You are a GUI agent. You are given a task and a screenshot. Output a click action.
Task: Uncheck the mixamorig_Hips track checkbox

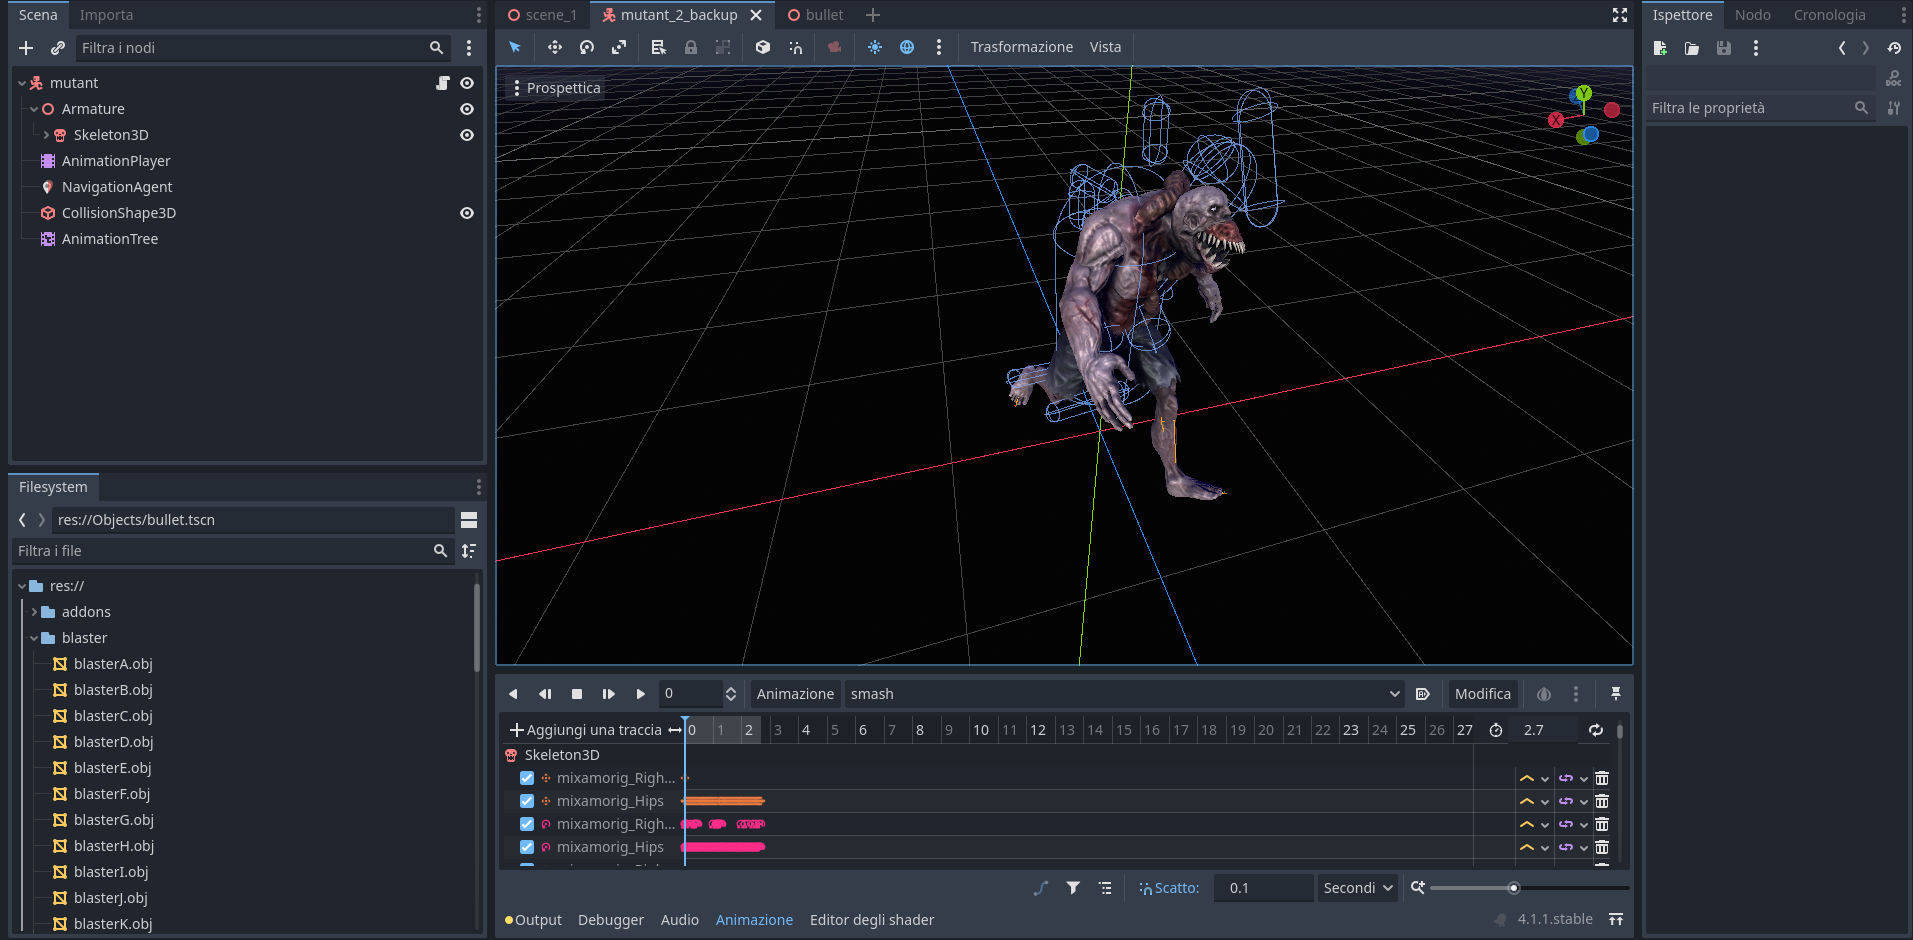pos(526,801)
